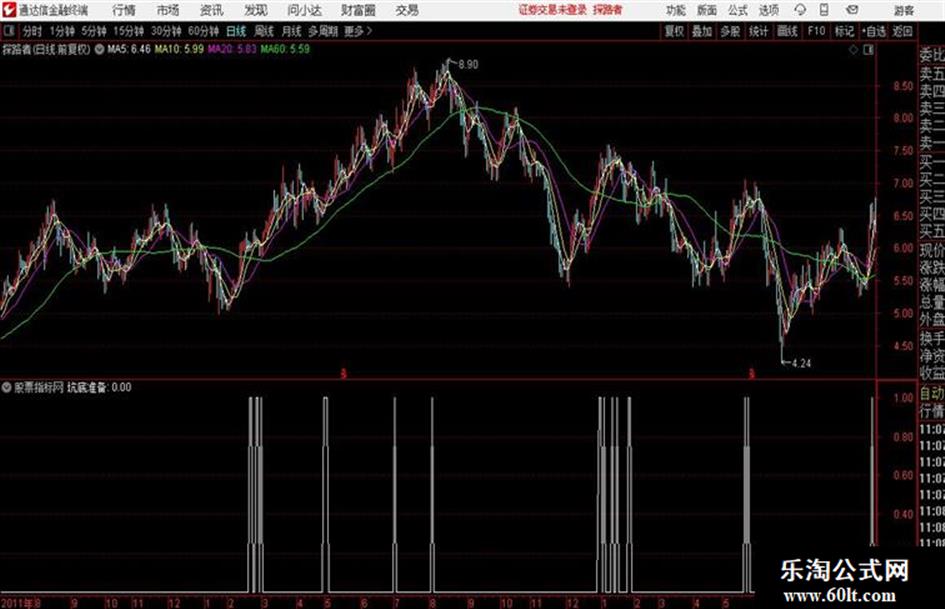Screen dimensions: 945x609
Task: Expand 更多 period options
Action: coord(358,31)
